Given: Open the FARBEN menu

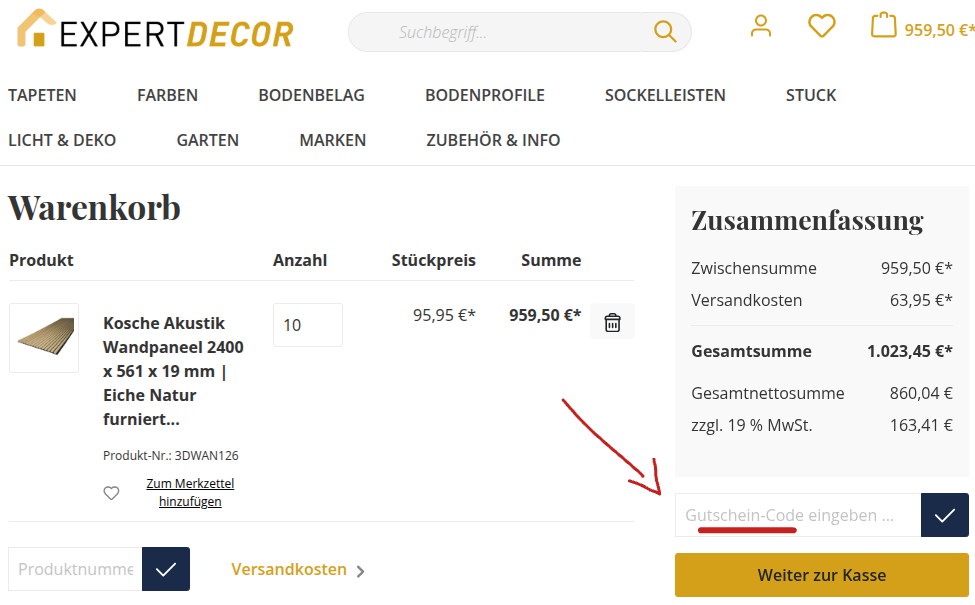Looking at the screenshot, I should point(167,95).
